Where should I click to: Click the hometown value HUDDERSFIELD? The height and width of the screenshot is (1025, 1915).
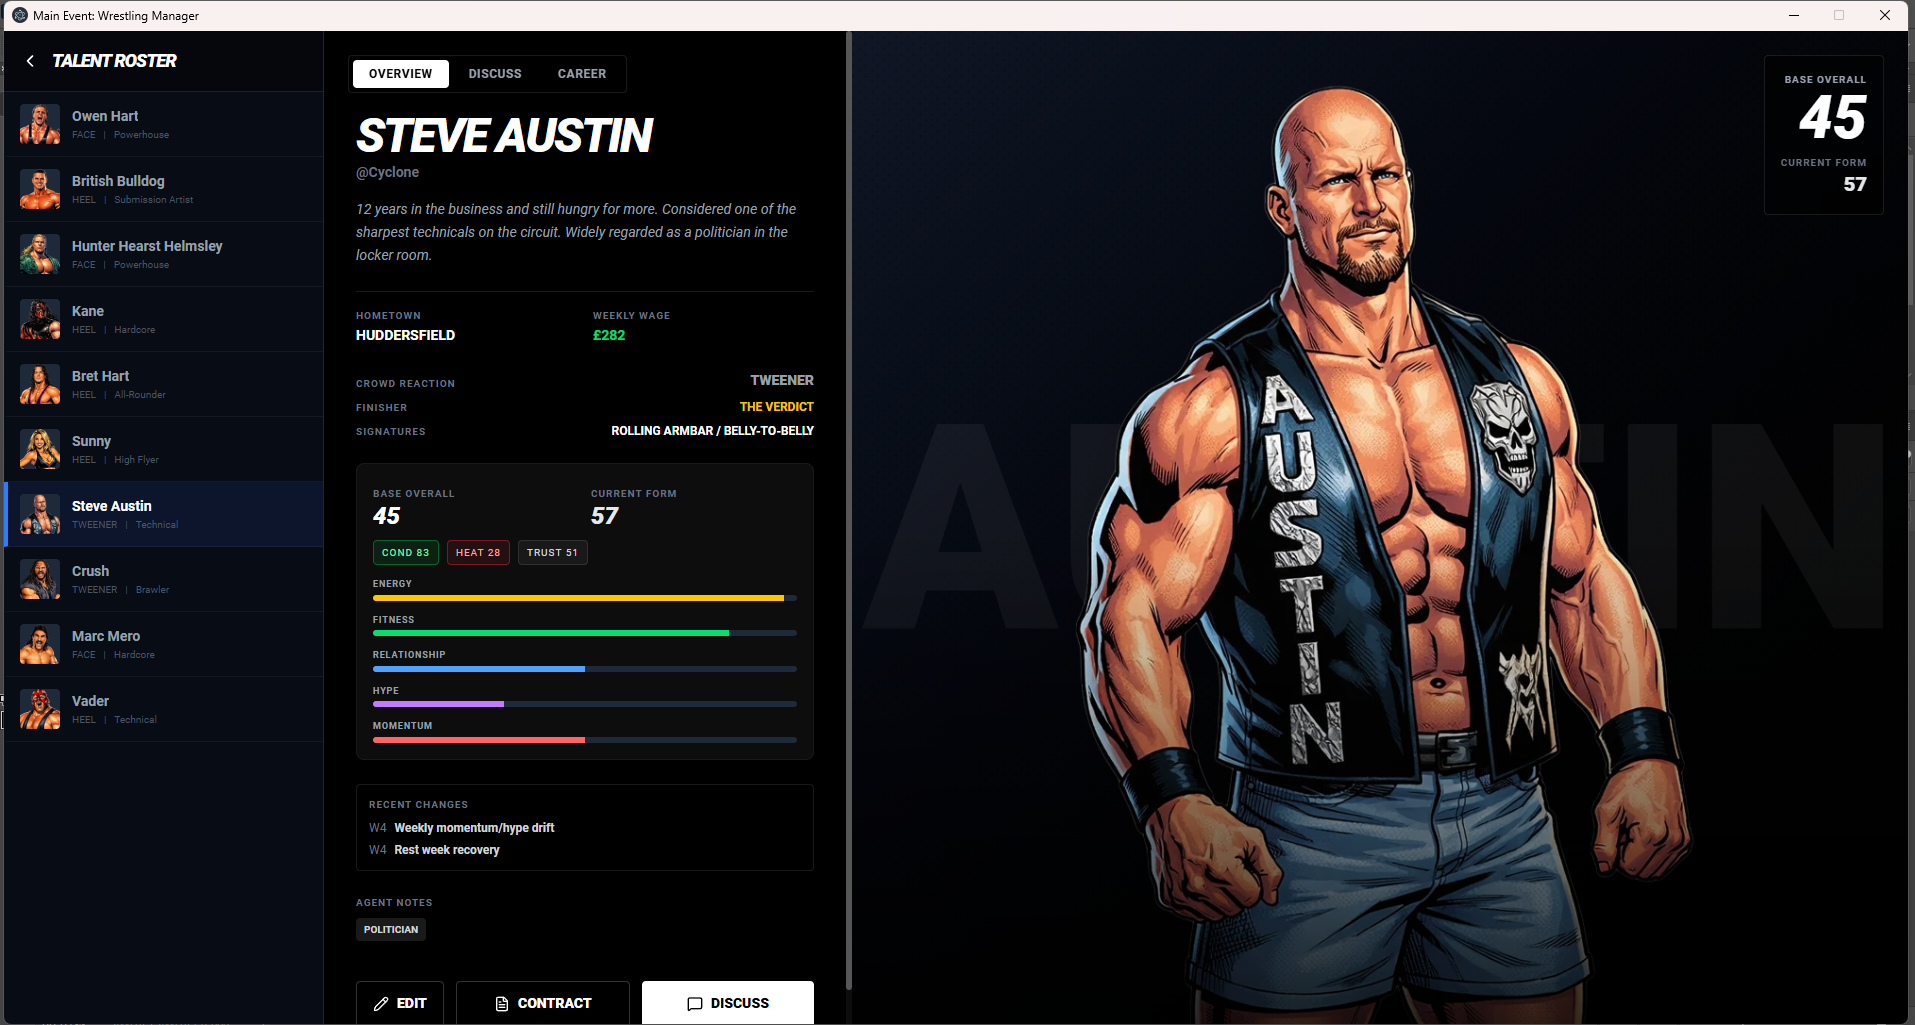coord(405,335)
